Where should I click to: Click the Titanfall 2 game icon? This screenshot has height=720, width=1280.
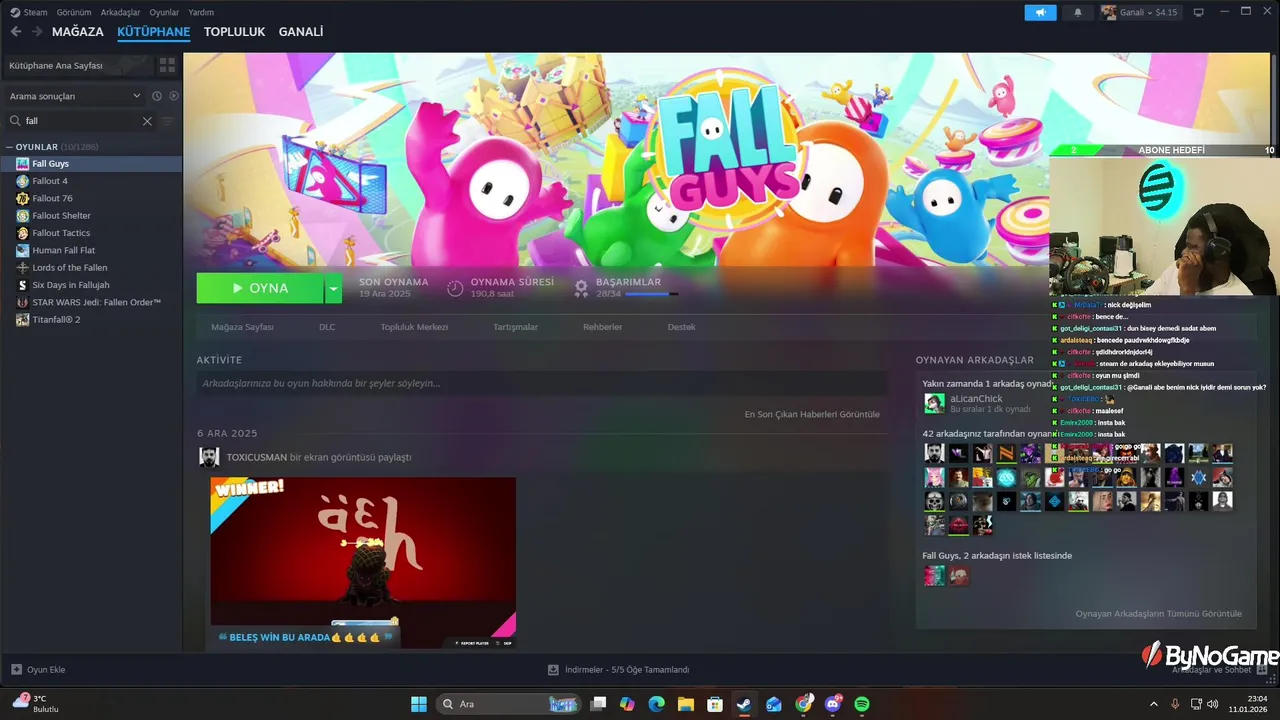23,319
